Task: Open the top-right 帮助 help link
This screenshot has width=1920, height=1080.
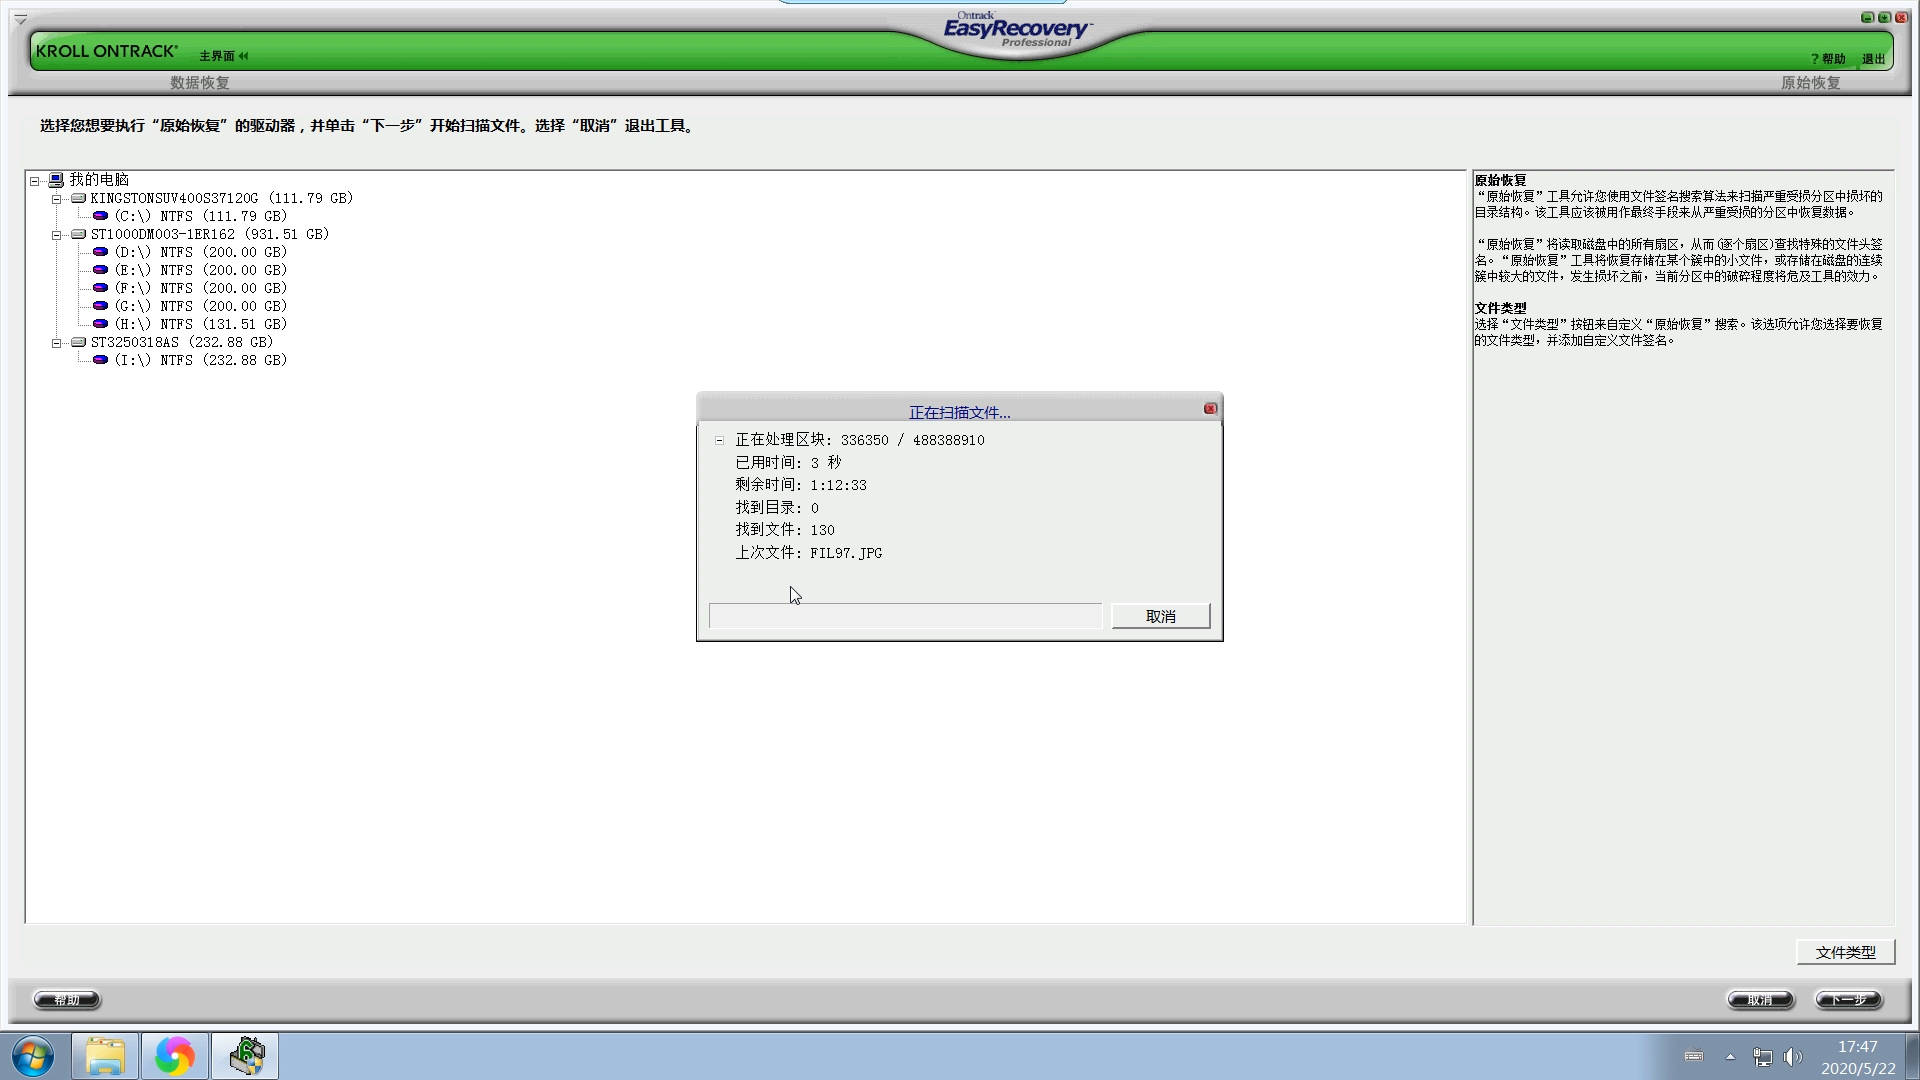Action: pos(1828,59)
